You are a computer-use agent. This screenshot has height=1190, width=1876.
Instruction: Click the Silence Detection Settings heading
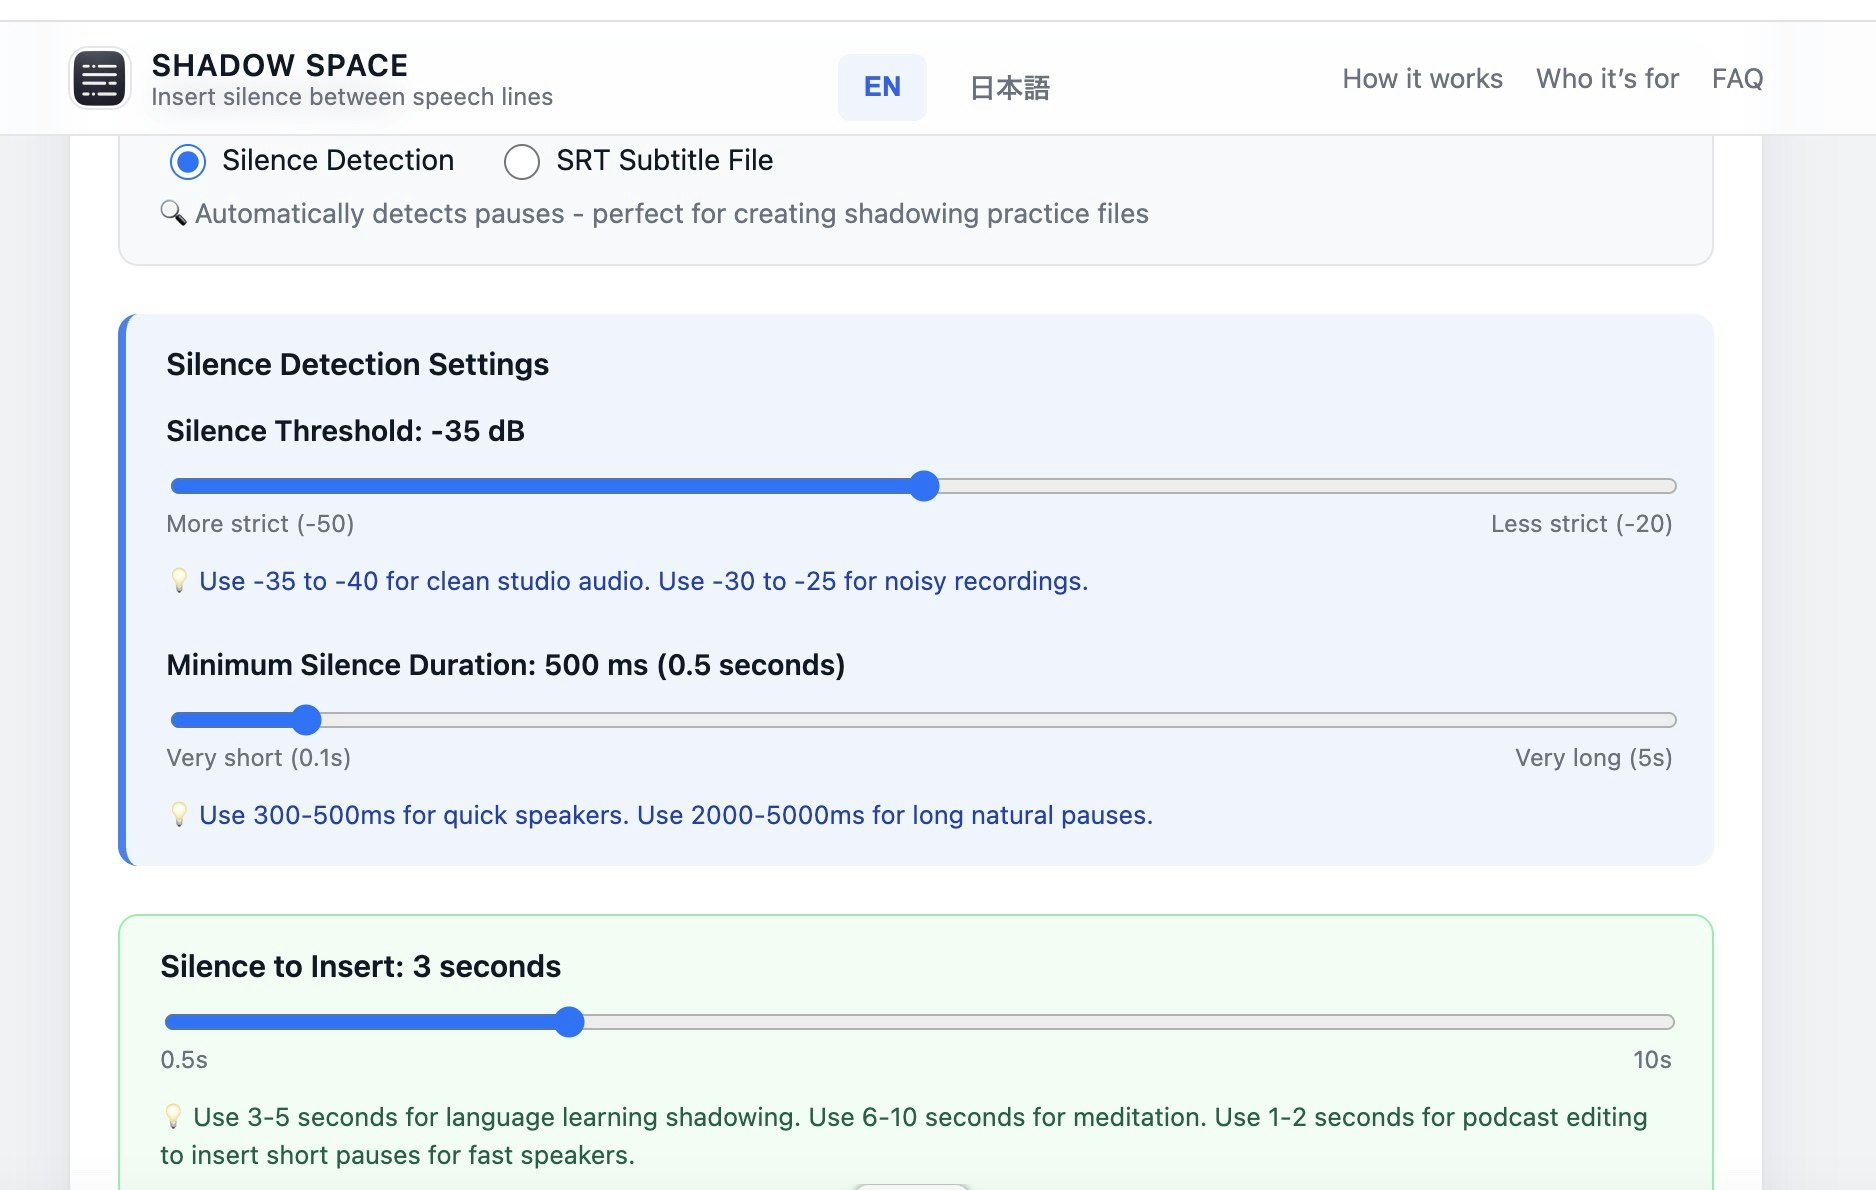pyautogui.click(x=357, y=364)
